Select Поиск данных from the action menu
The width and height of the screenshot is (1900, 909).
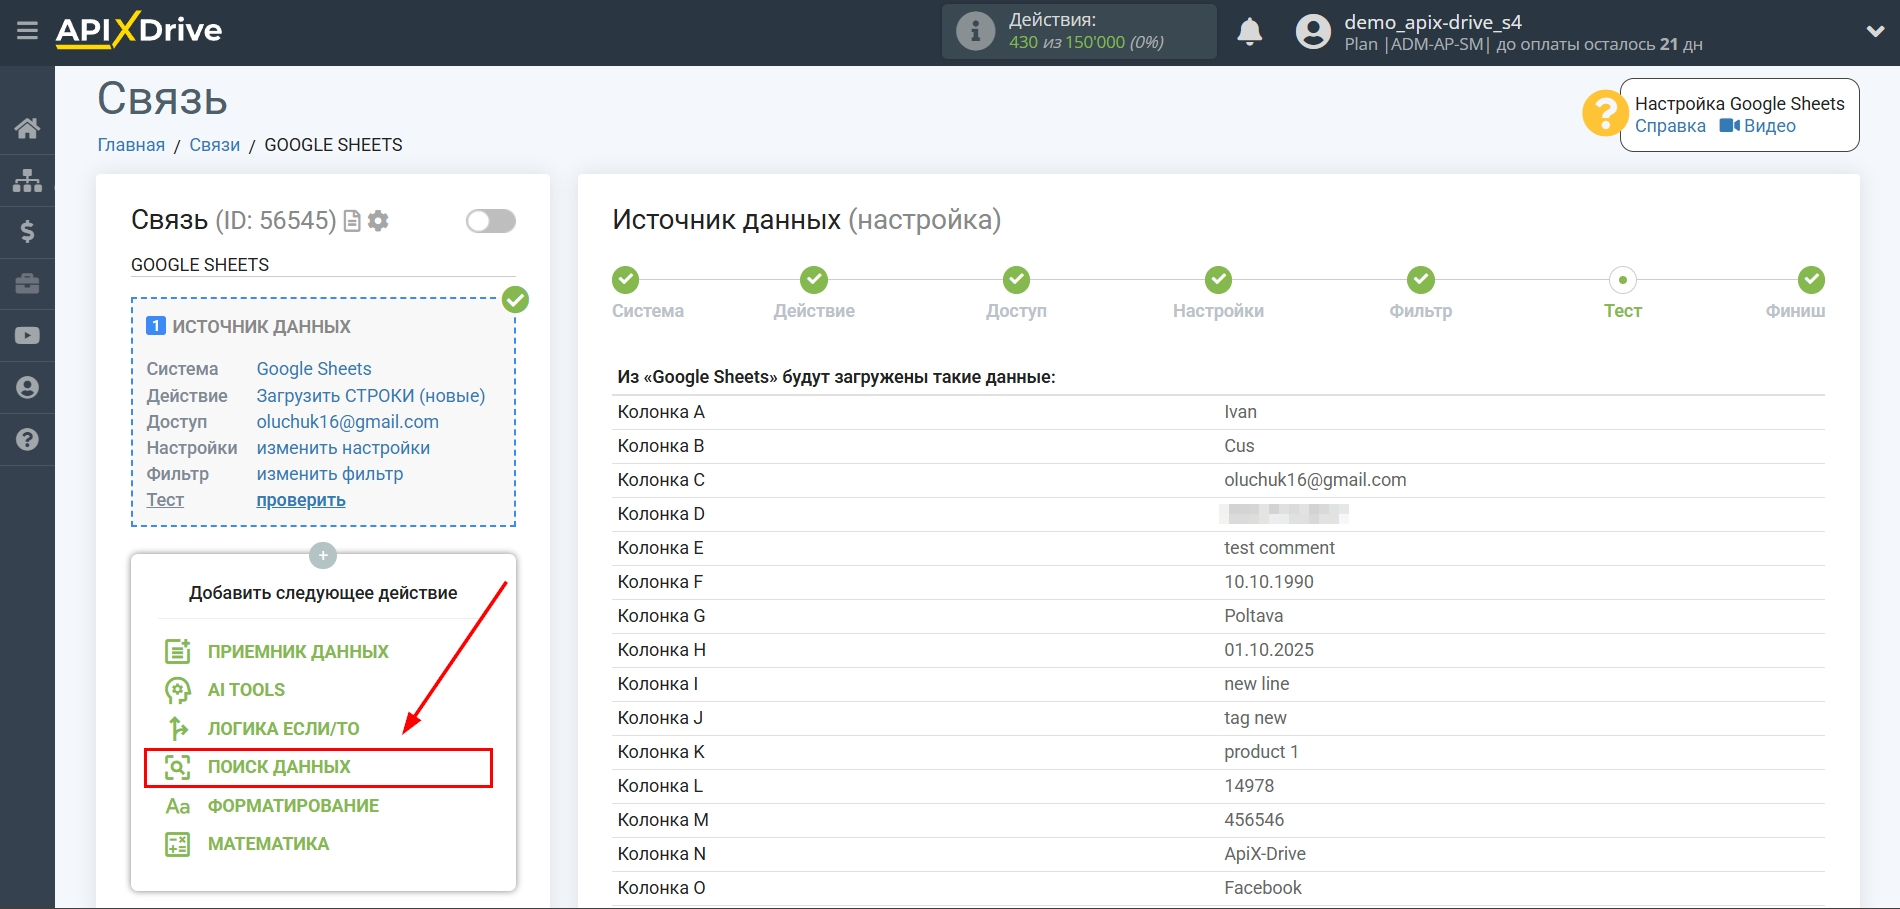pyautogui.click(x=278, y=766)
